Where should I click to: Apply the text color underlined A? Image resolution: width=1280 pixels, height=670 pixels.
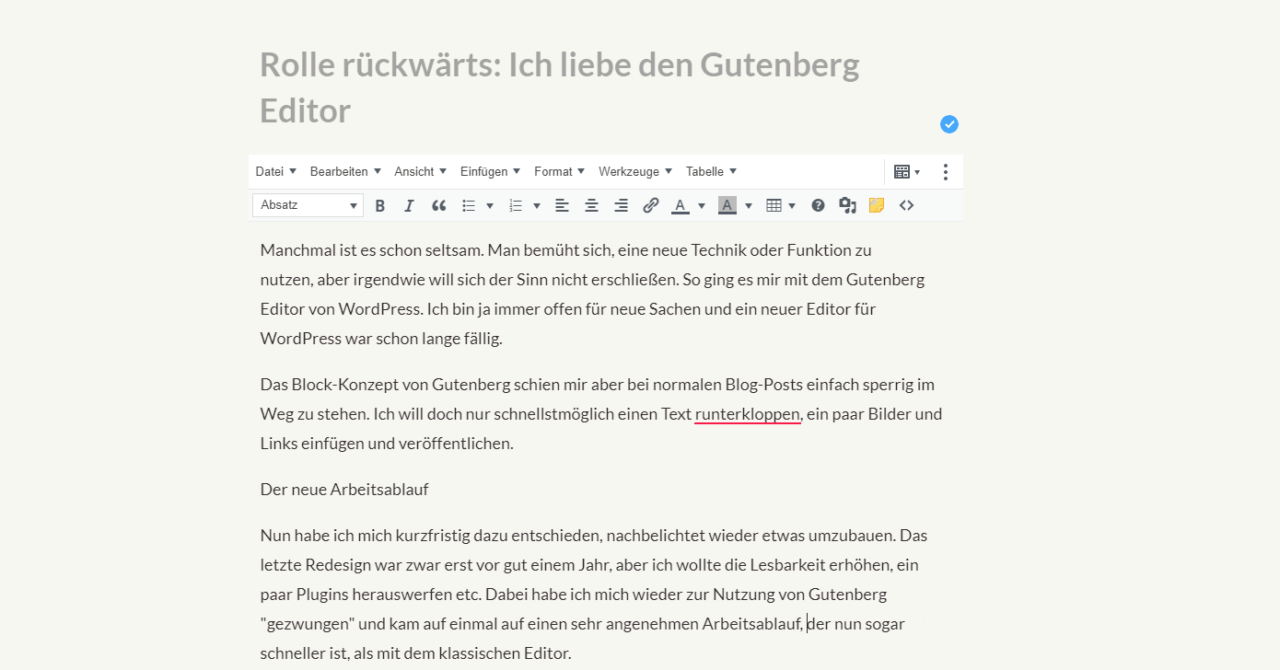point(680,206)
